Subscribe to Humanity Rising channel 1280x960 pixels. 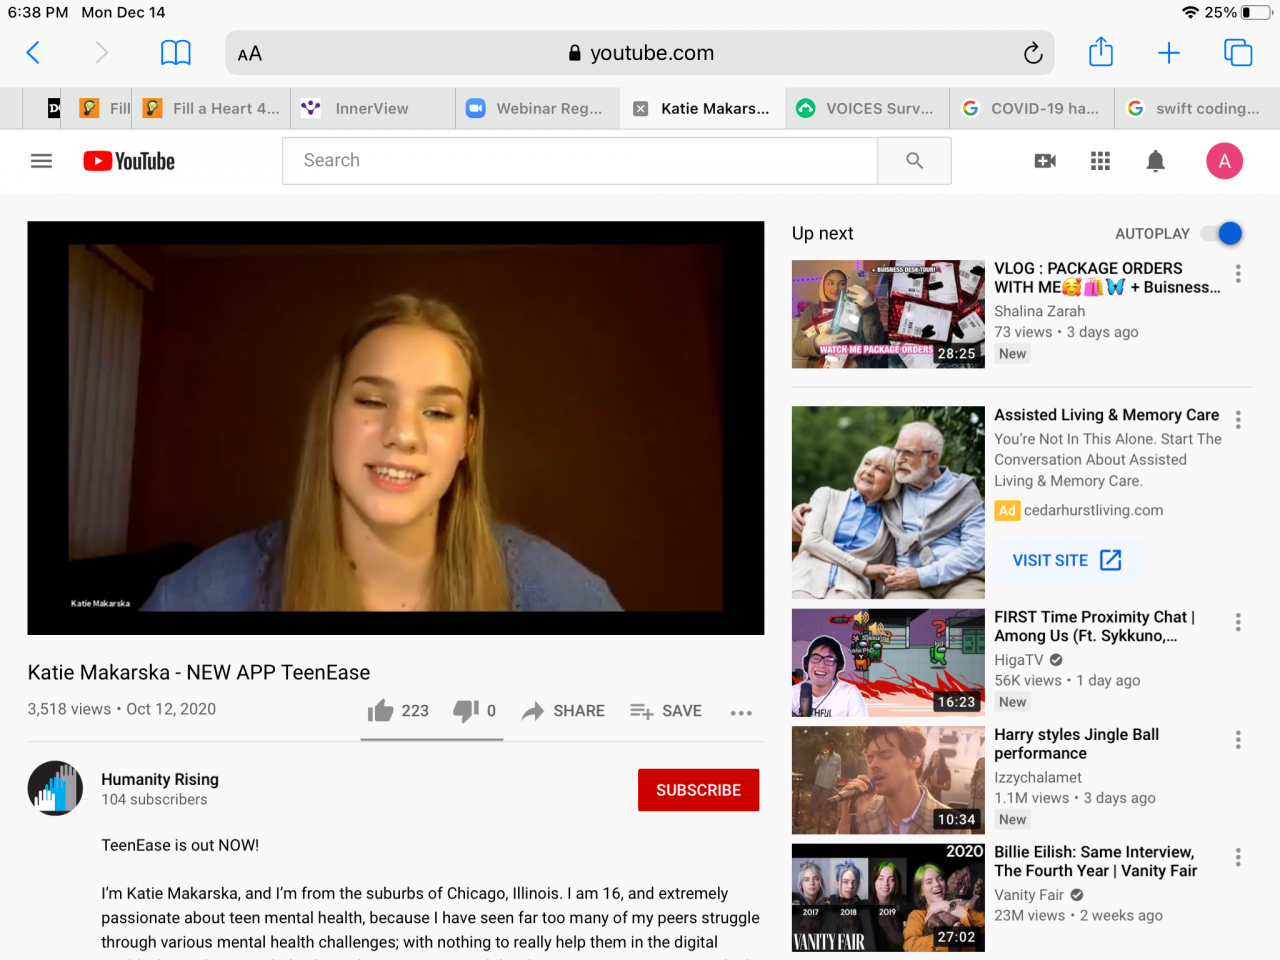click(699, 790)
